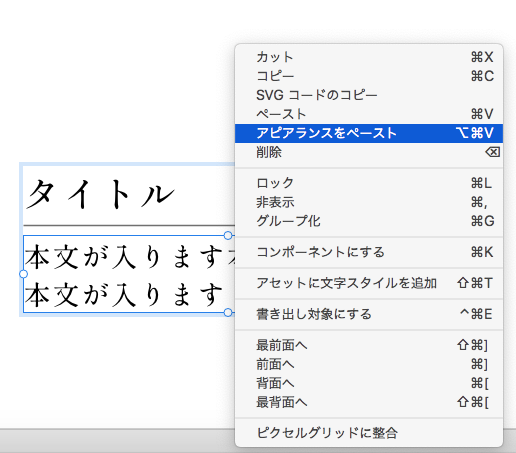Click 削除 menu entry
This screenshot has height=453, width=516.
[x=369, y=152]
